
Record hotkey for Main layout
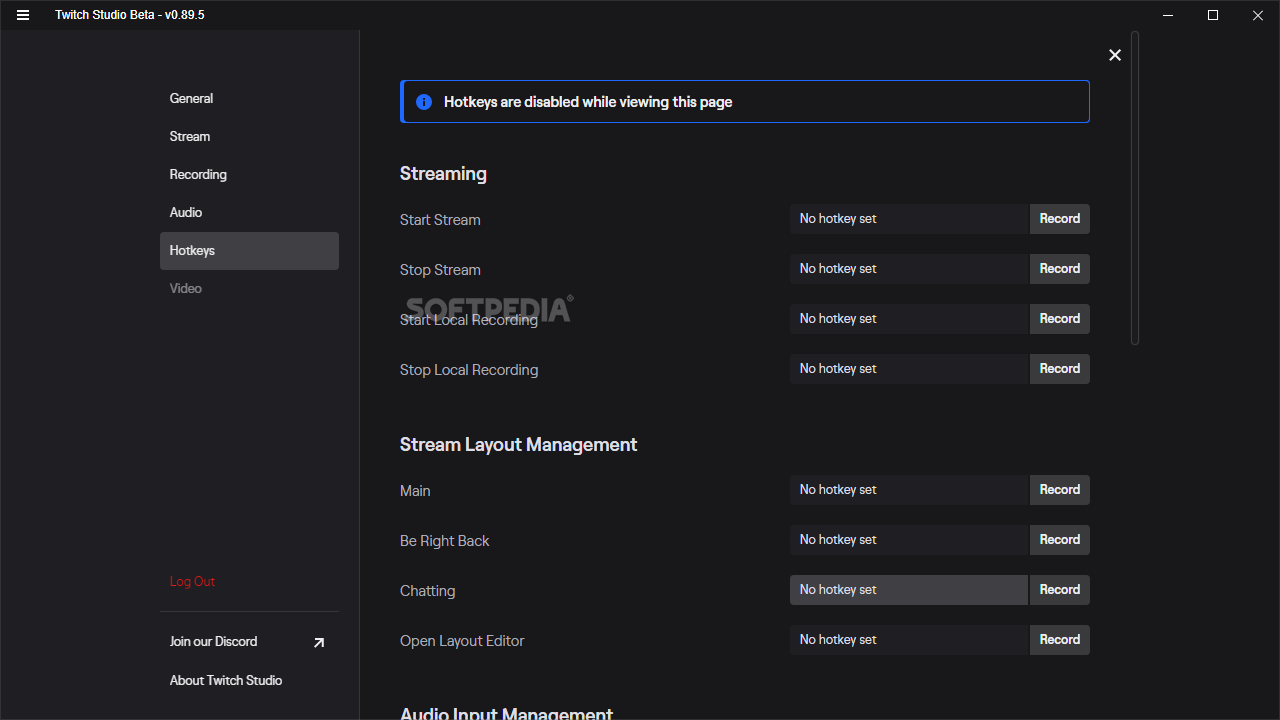pyautogui.click(x=1060, y=490)
